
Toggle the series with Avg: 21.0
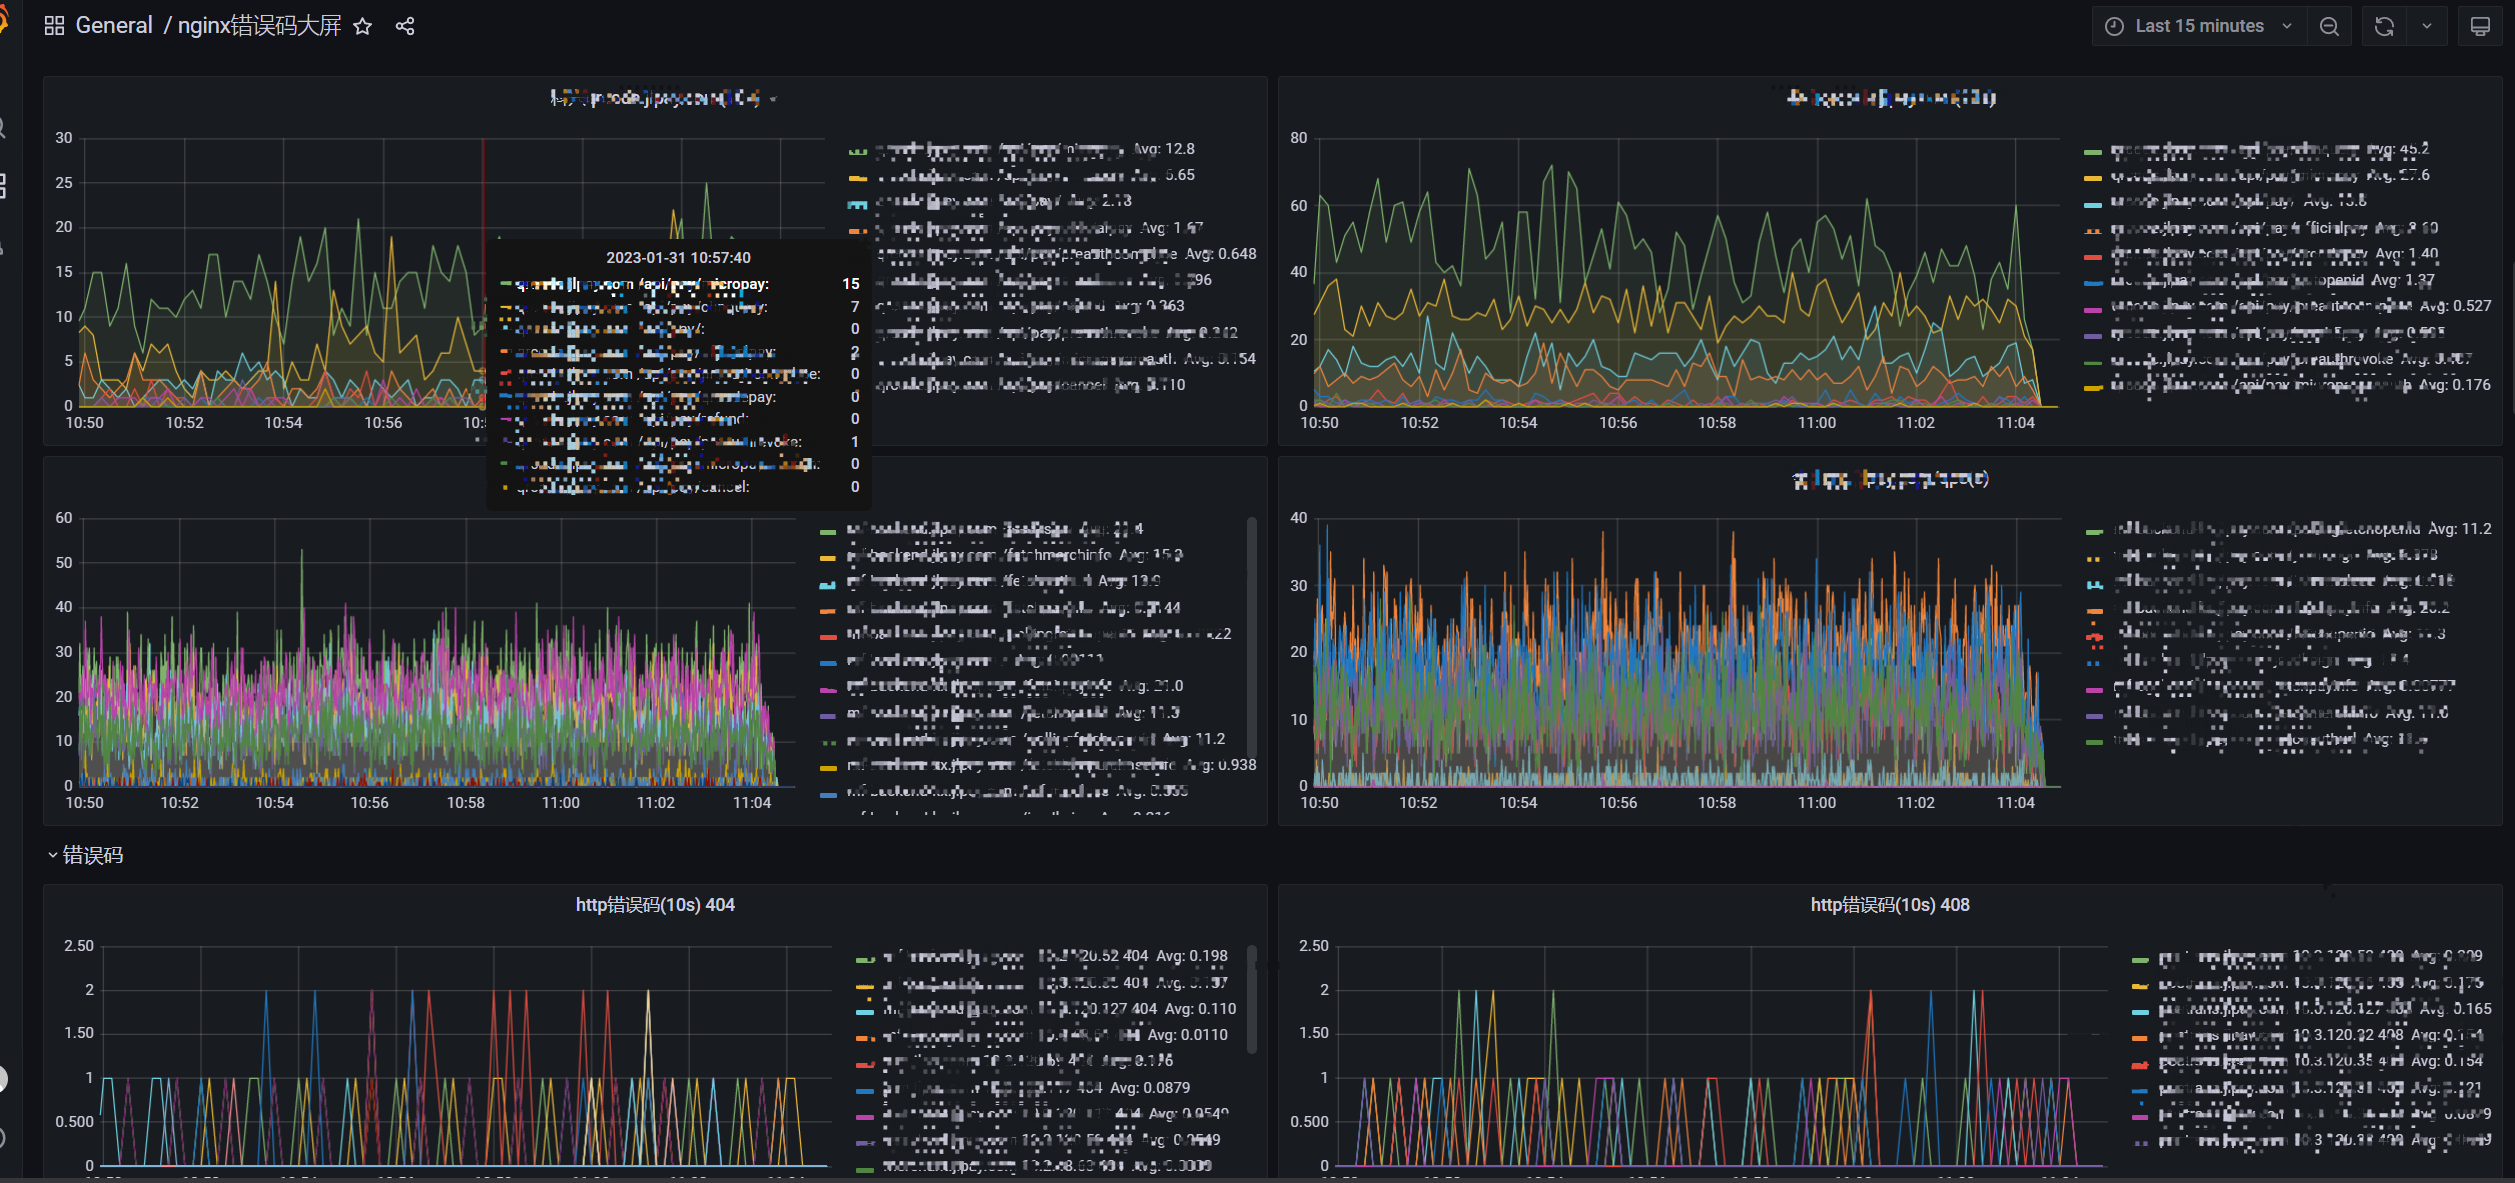pyautogui.click(x=1014, y=687)
